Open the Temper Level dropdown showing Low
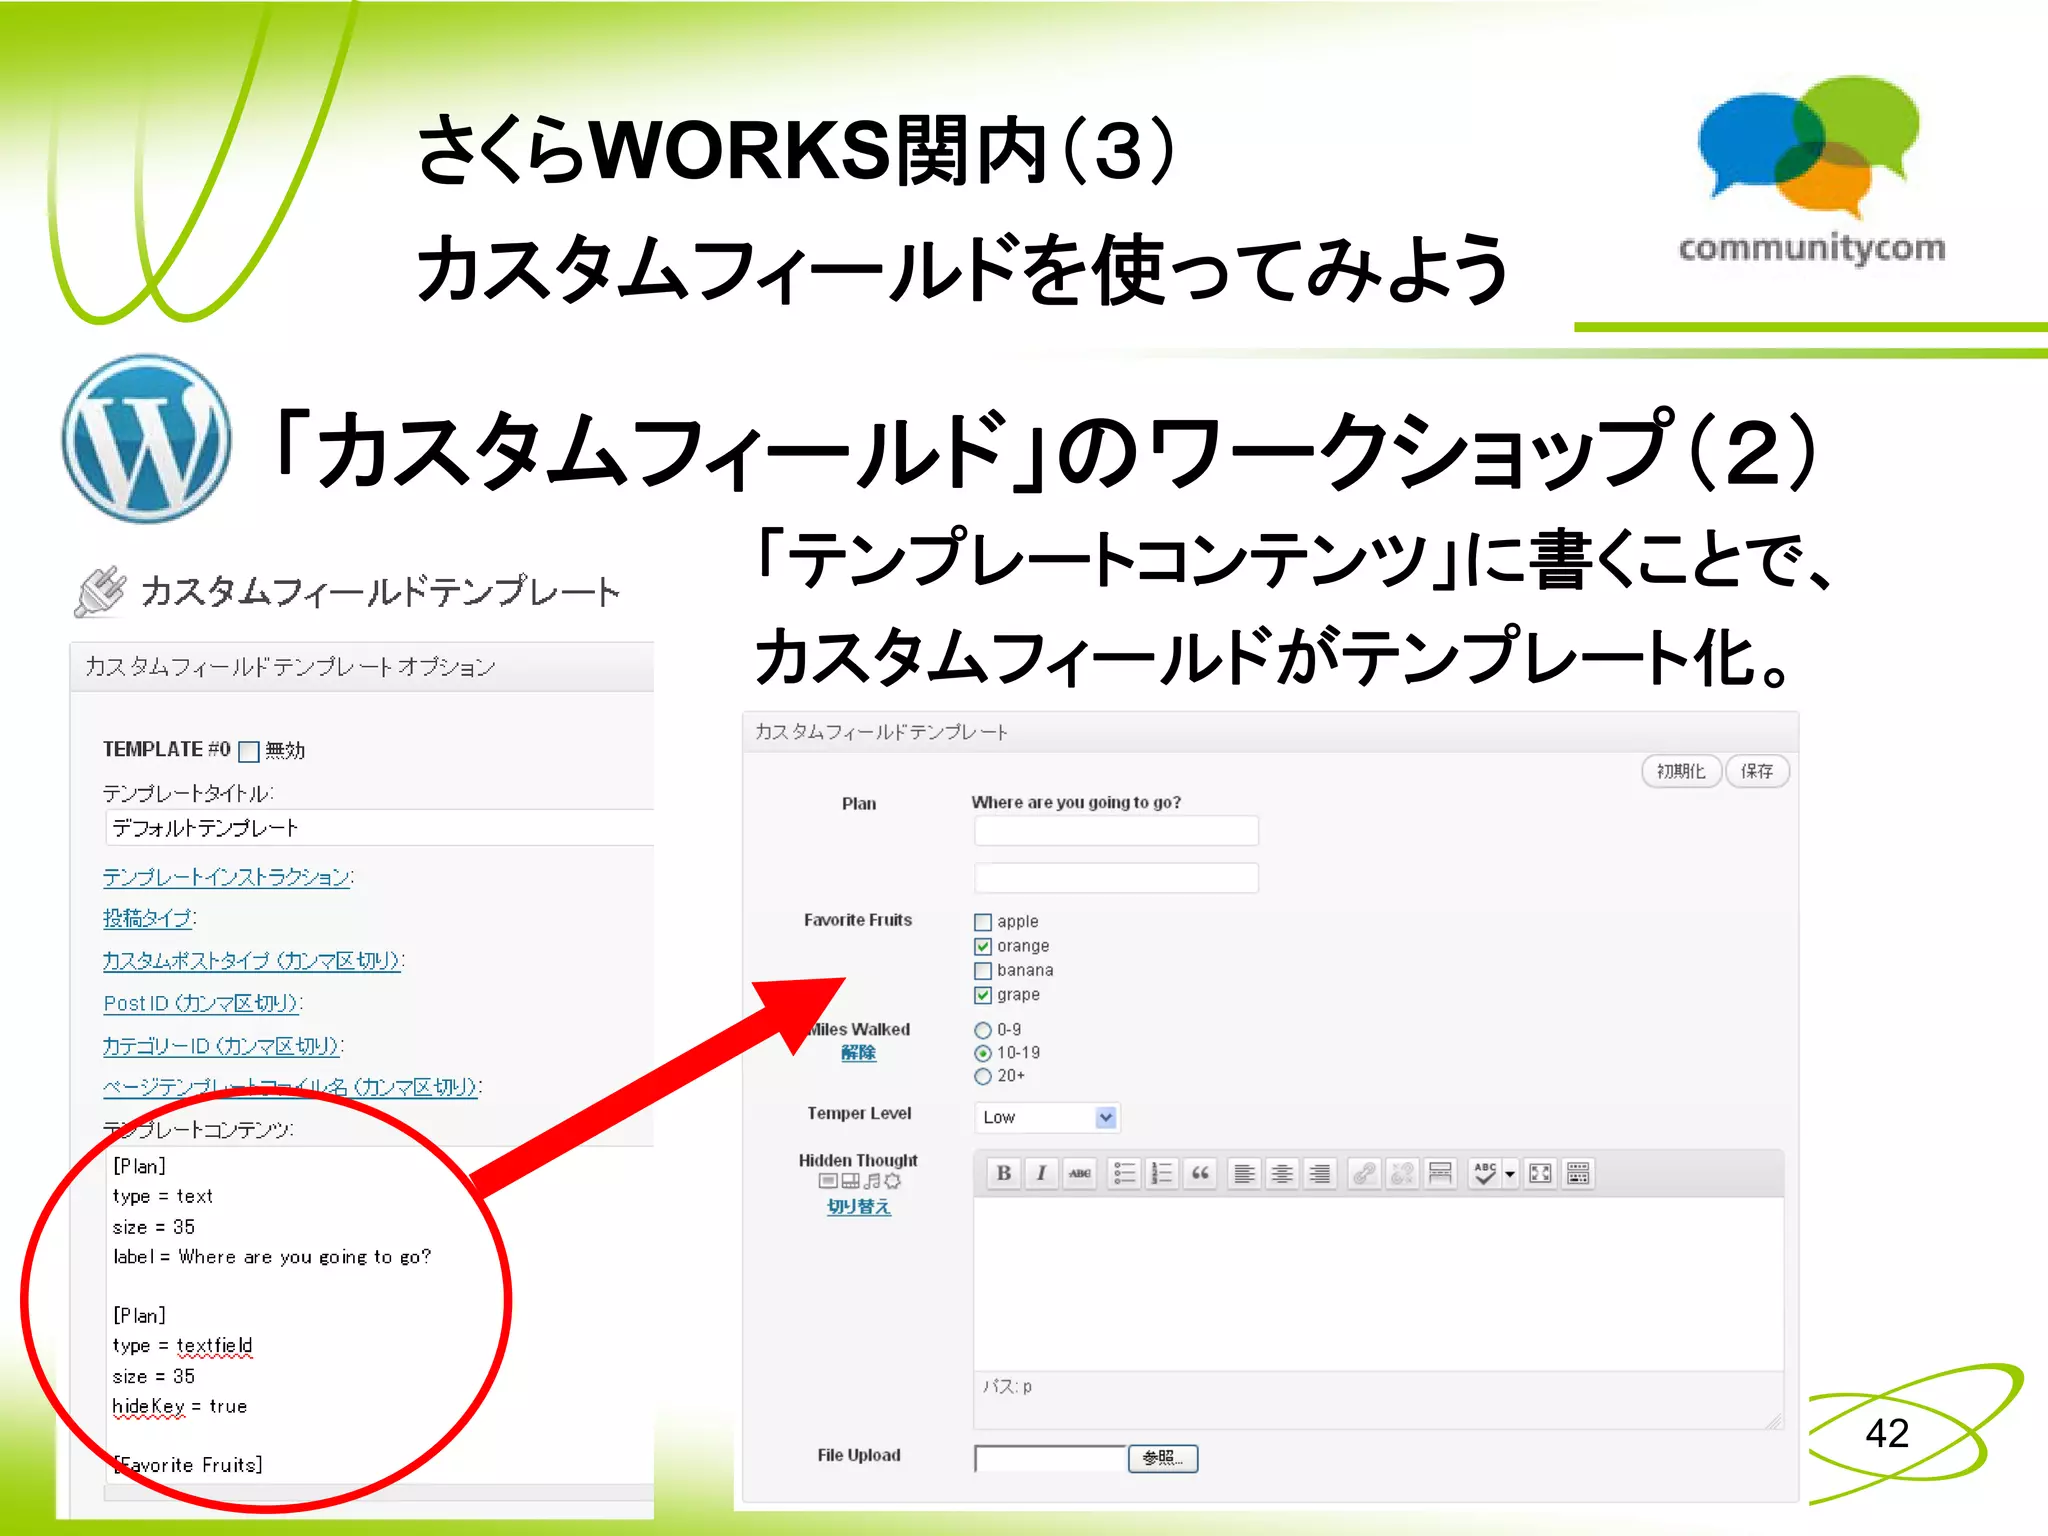The image size is (2048, 1536). point(1047,1117)
